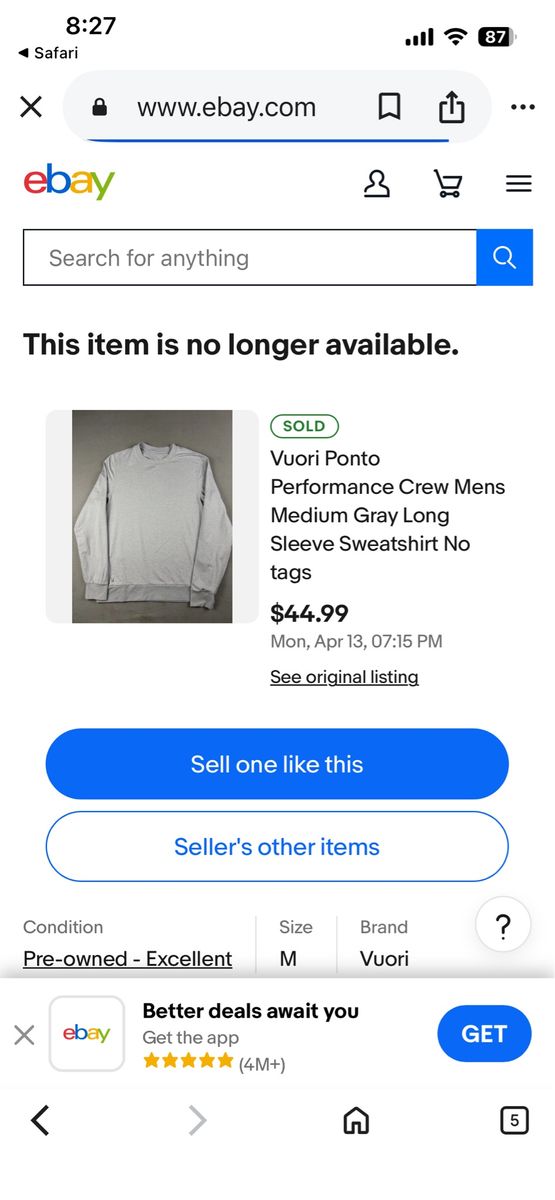Go back using the browser back arrow
The height and width of the screenshot is (1200, 555).
(x=40, y=1121)
